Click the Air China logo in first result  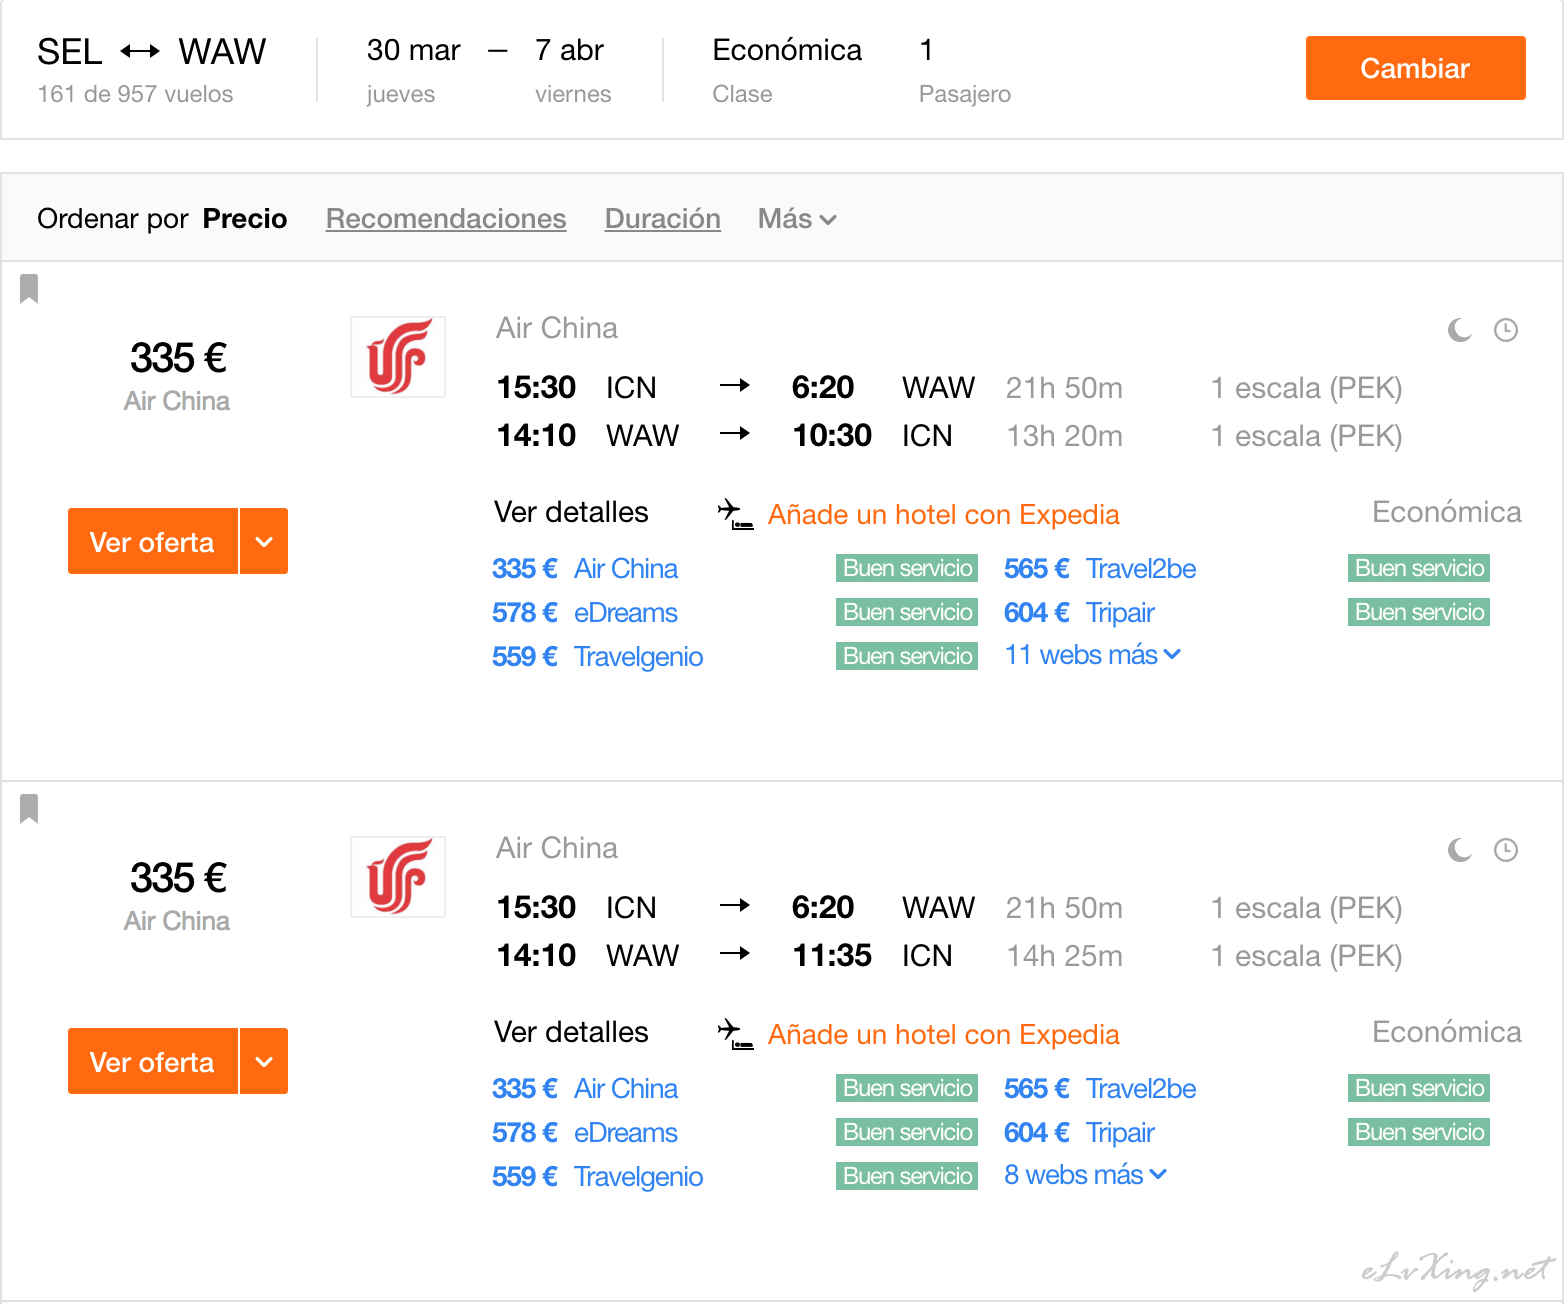(x=398, y=357)
